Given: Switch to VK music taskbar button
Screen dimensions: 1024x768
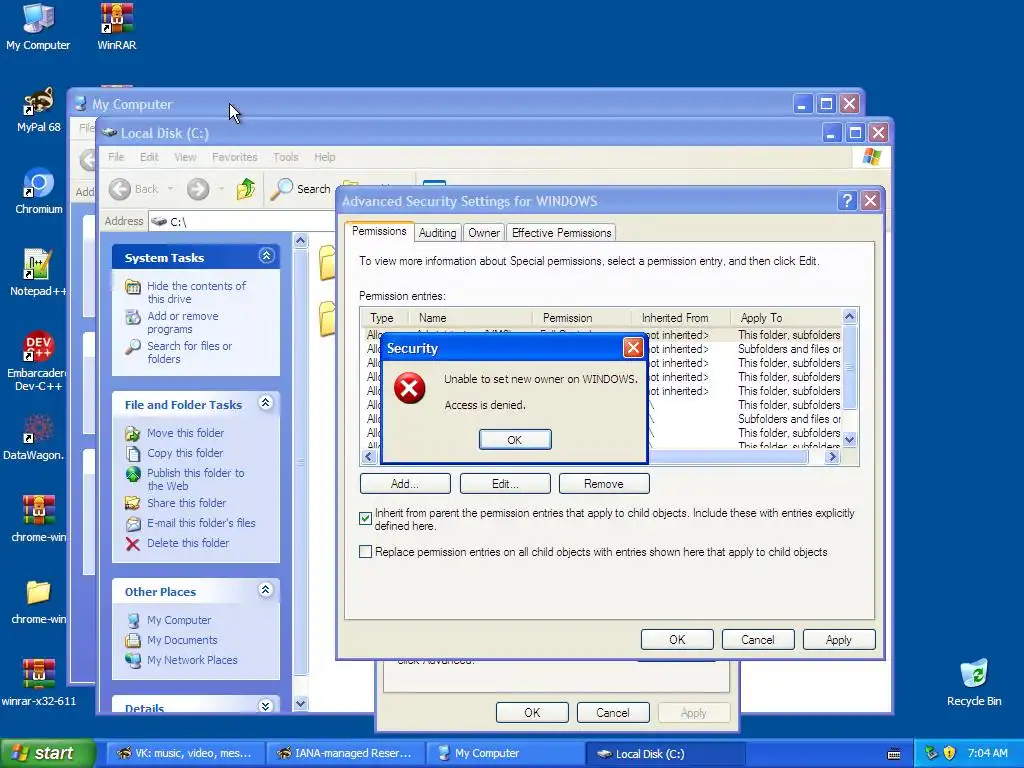Looking at the screenshot, I should (184, 753).
